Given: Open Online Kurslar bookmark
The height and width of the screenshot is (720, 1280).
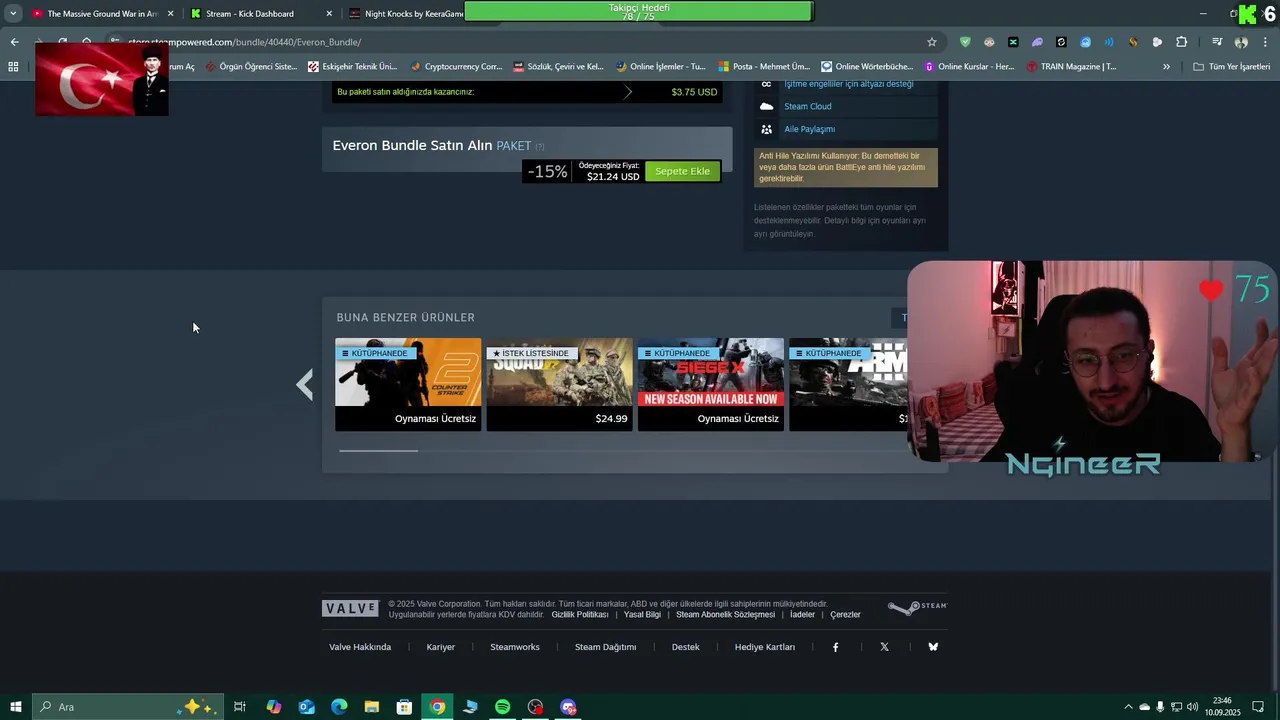Looking at the screenshot, I should 969,67.
